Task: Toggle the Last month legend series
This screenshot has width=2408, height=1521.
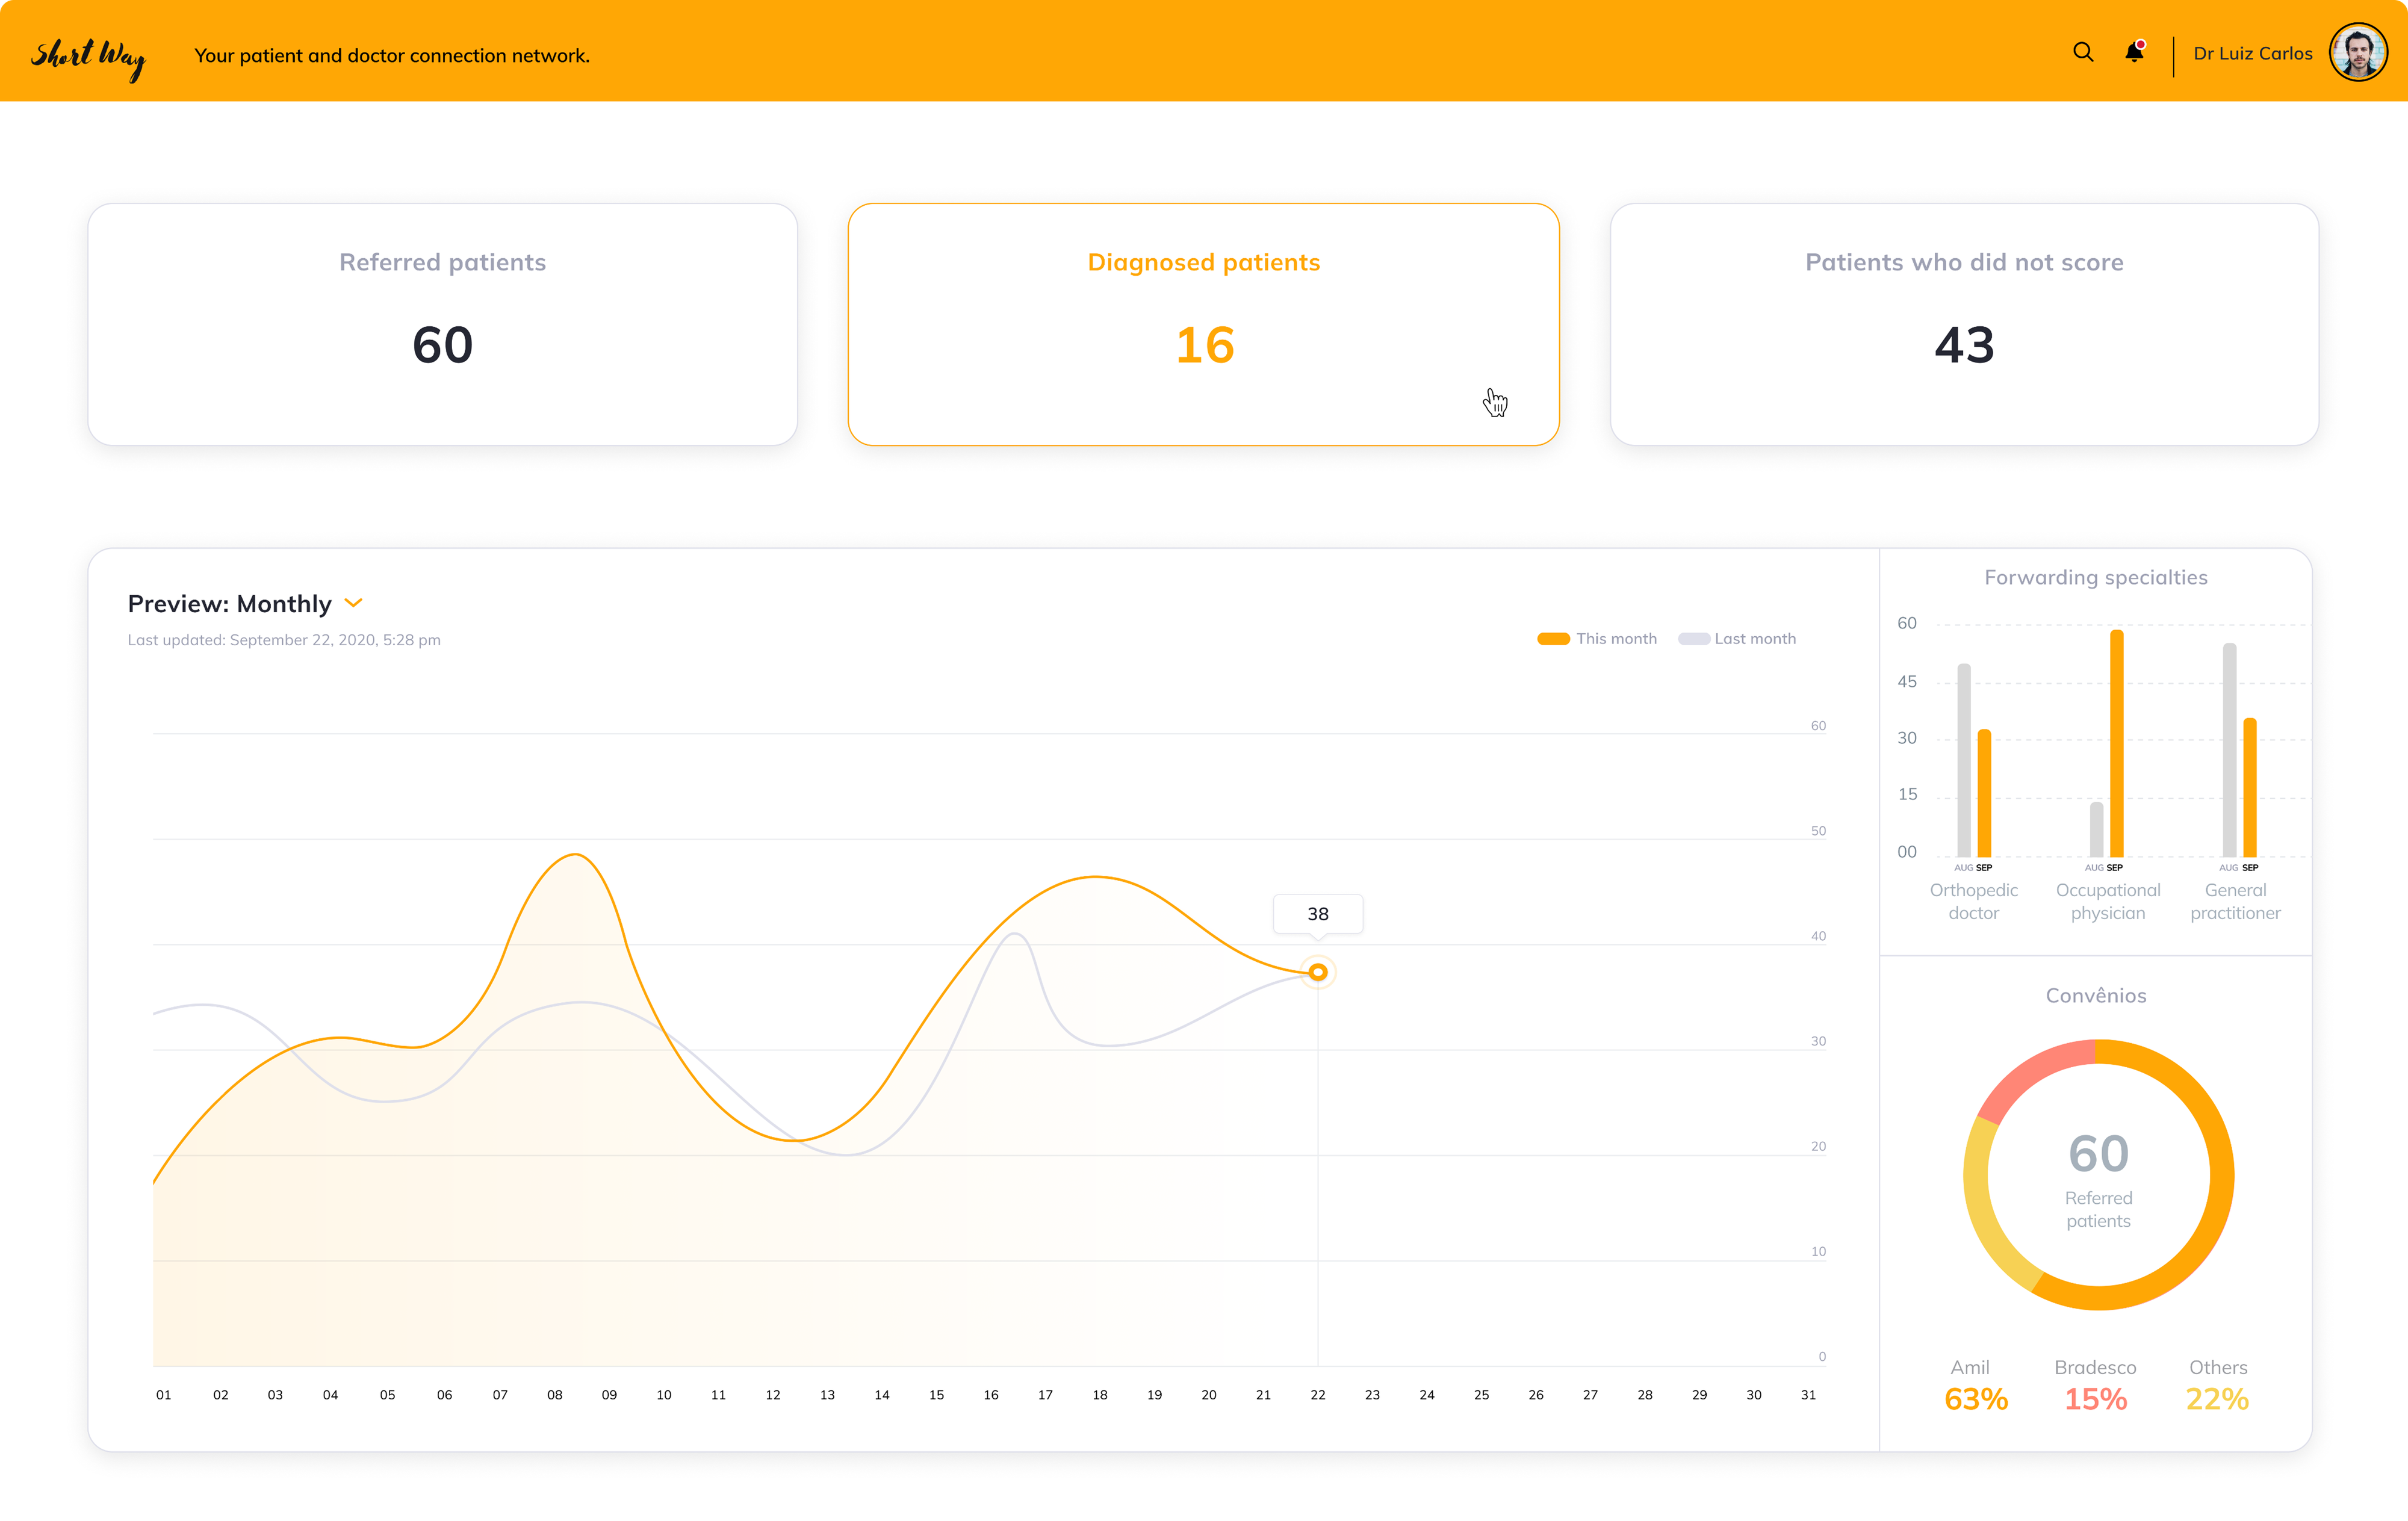Action: point(1737,639)
